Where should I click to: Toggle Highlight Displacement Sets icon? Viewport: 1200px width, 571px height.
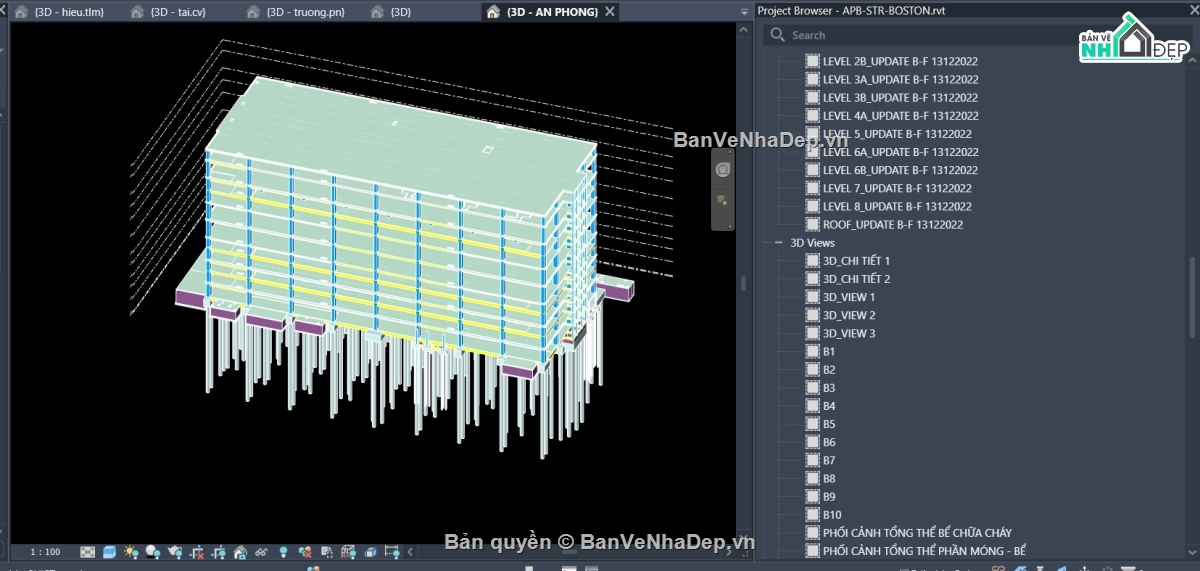point(371,552)
